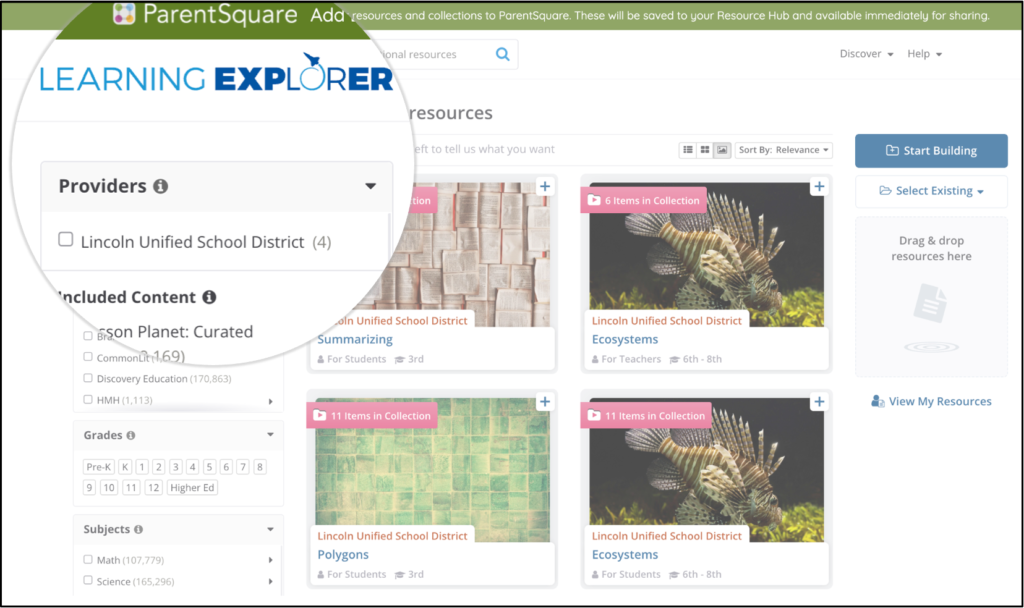Toggle grade 5 filter

pos(210,467)
